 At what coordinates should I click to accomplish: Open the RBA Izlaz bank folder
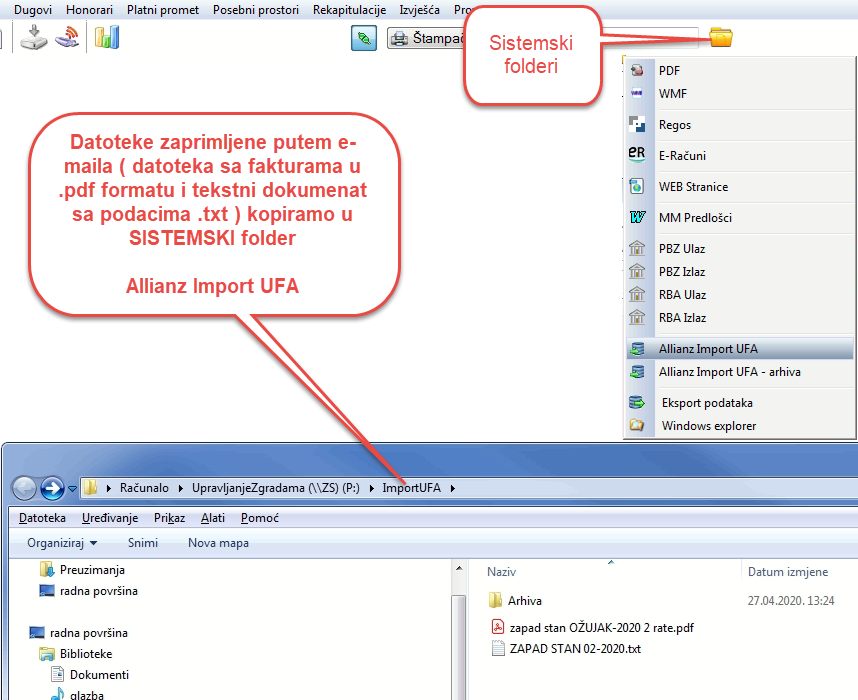point(682,318)
